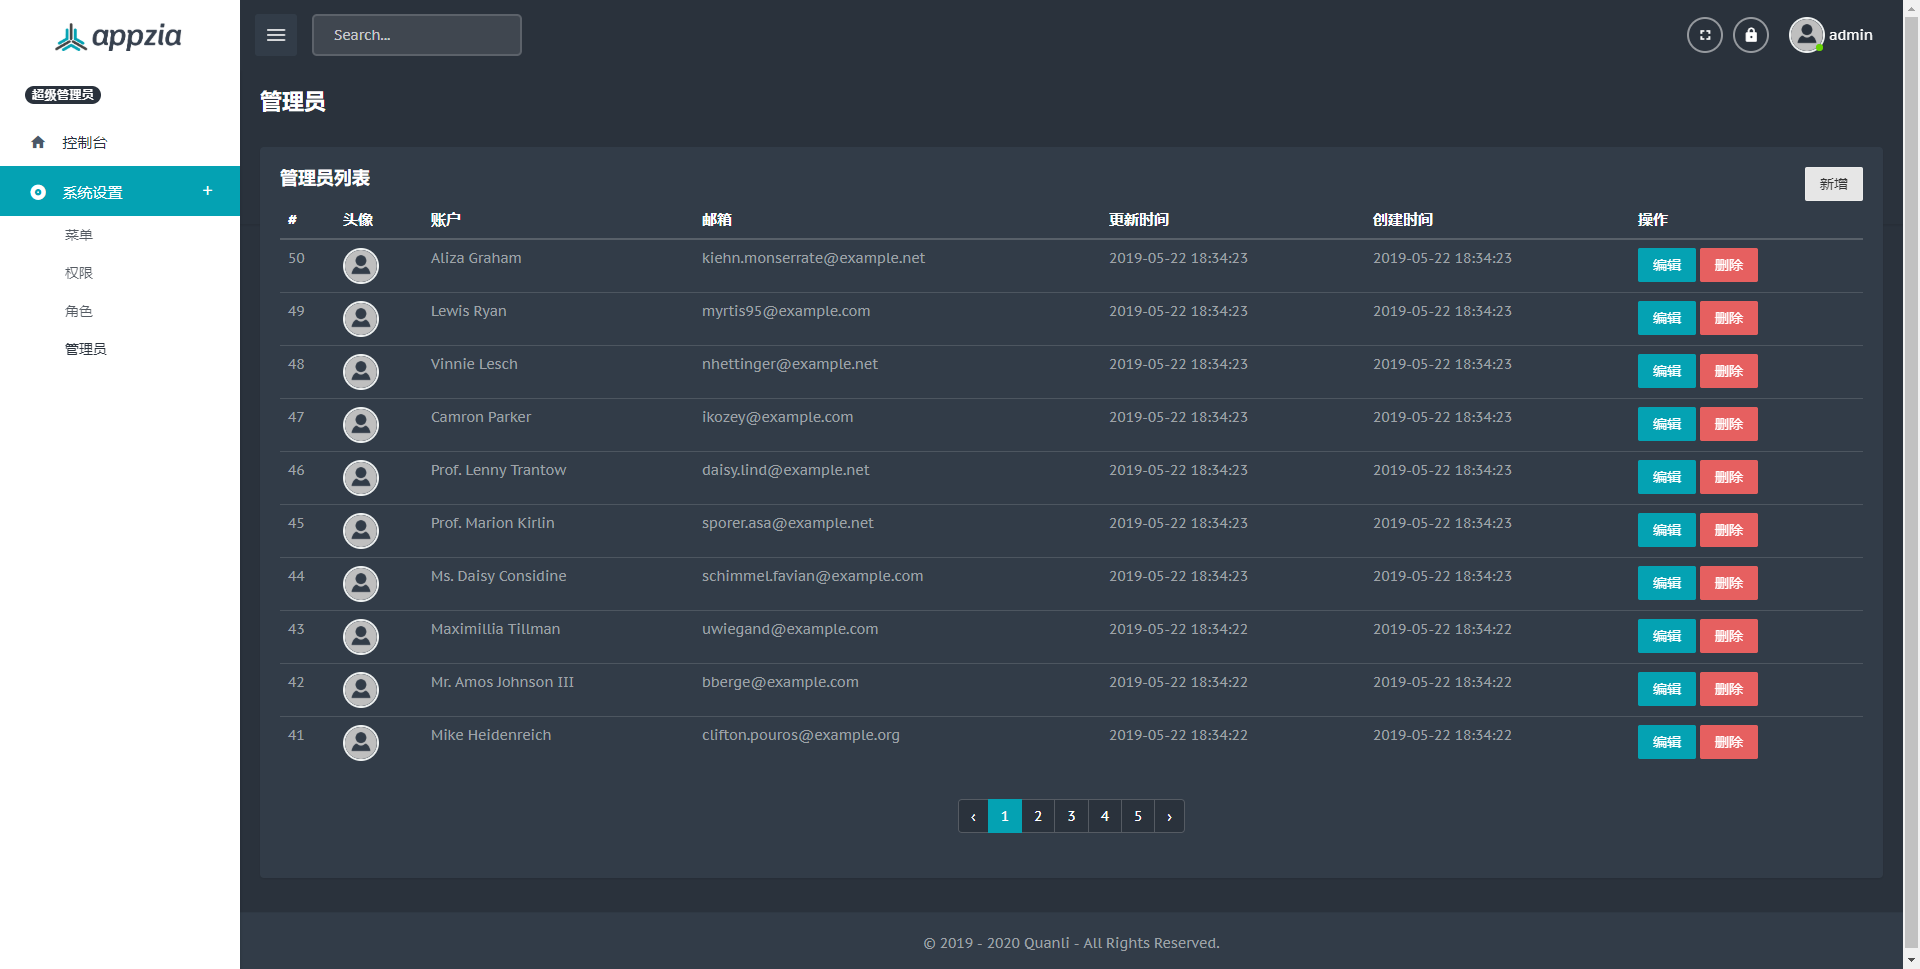This screenshot has height=969, width=1920.
Task: Go to pagination page 3
Action: coord(1071,816)
